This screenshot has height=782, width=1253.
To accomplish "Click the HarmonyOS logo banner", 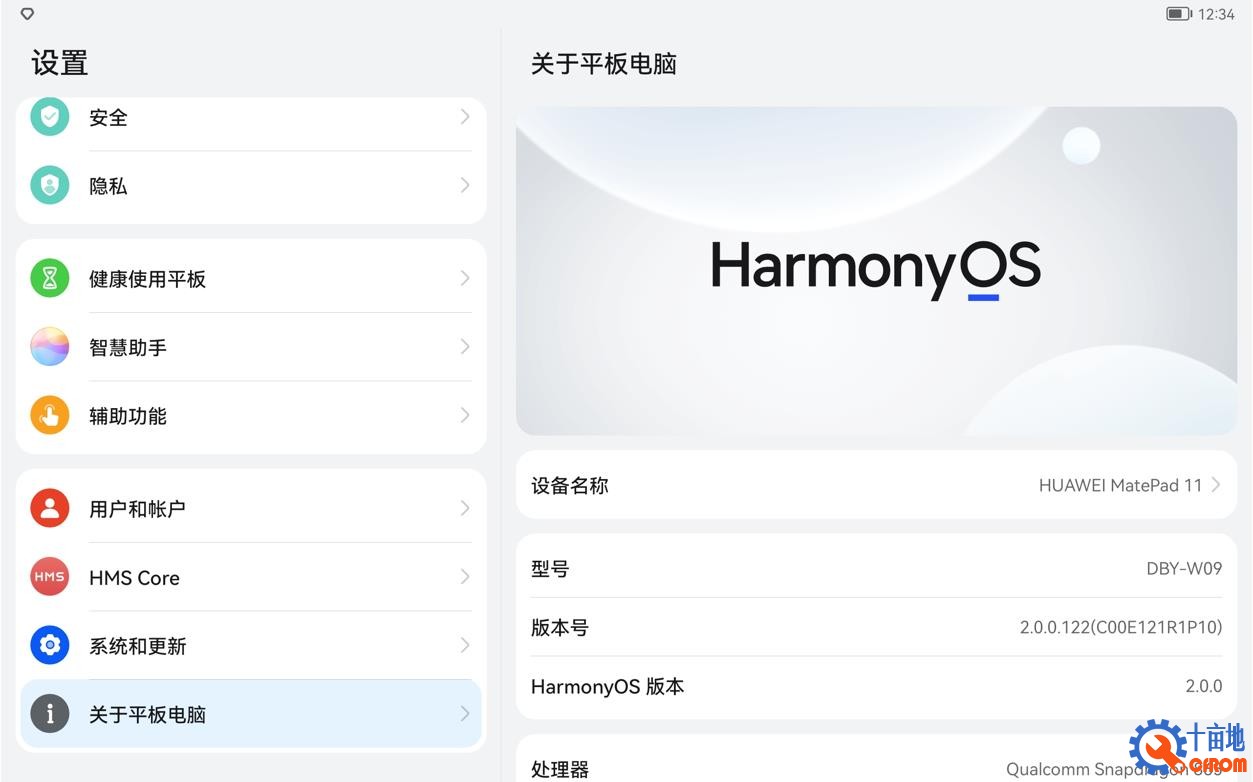I will (x=875, y=270).
